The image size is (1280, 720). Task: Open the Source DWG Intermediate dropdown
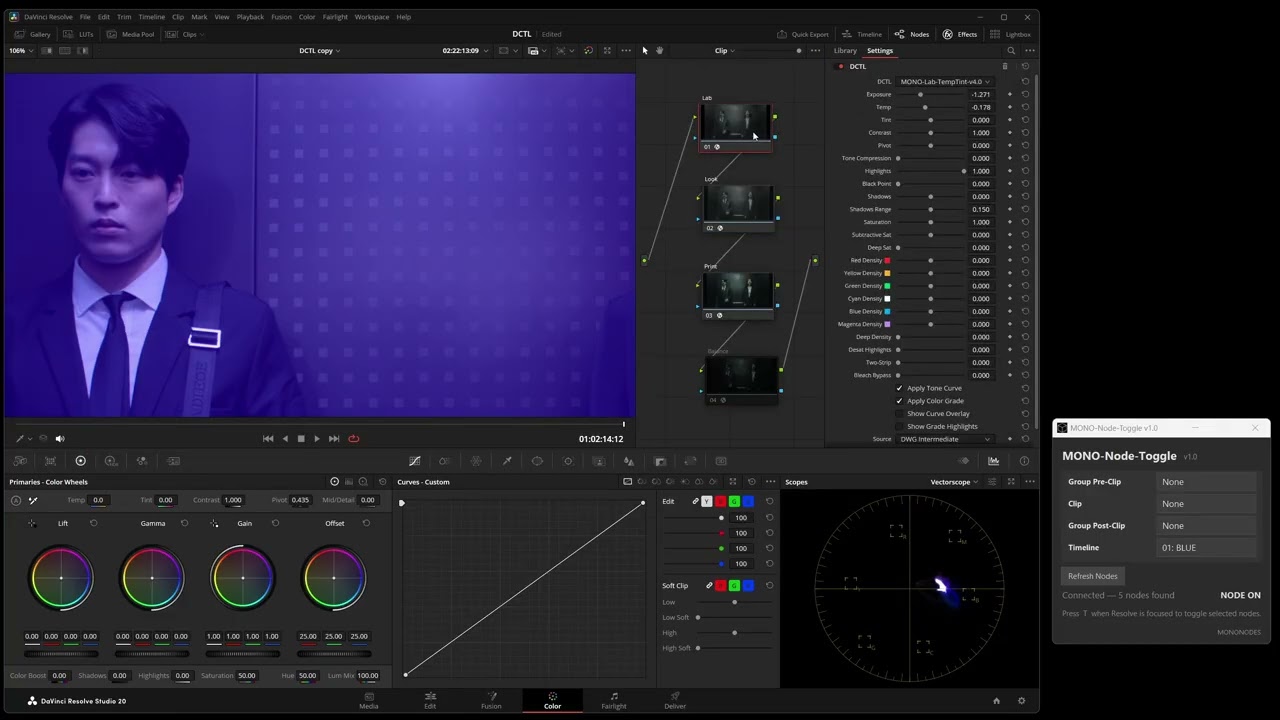(944, 439)
